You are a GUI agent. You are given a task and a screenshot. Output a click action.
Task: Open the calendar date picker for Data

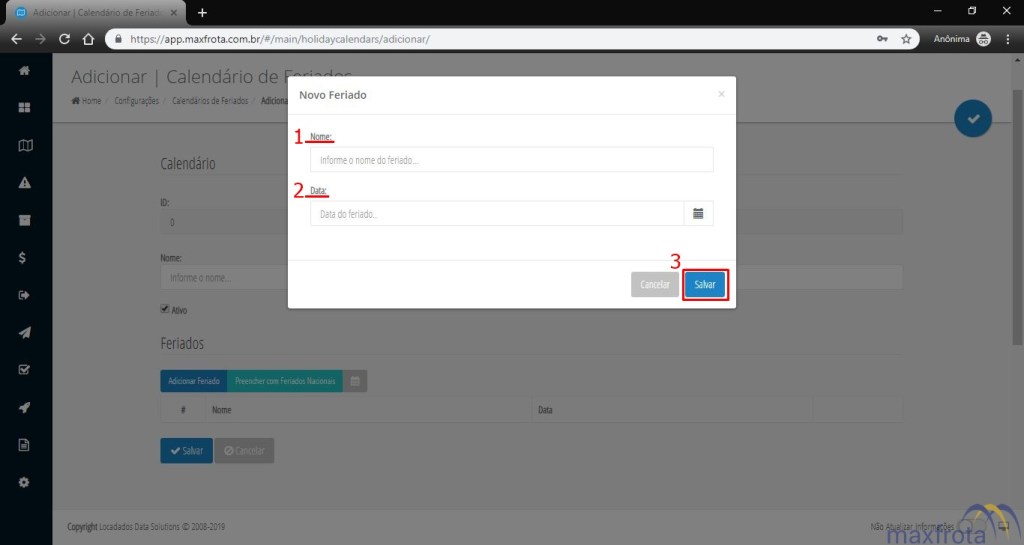pyautogui.click(x=698, y=214)
